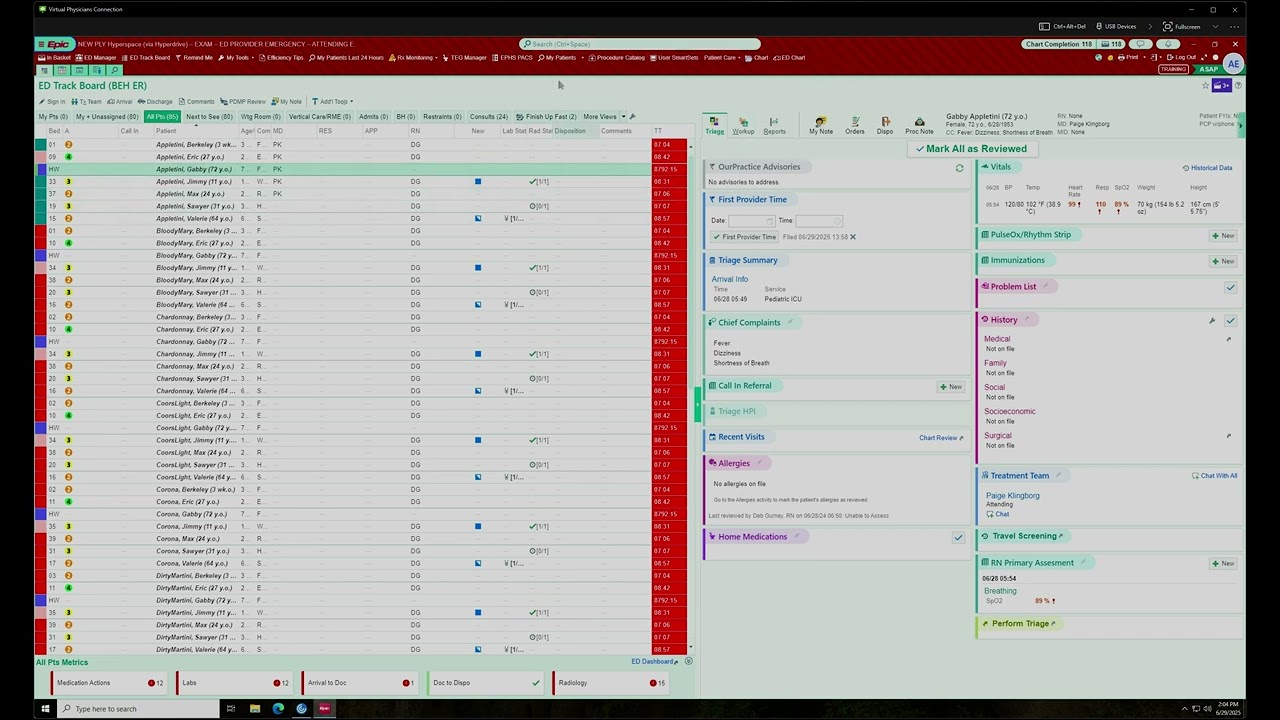Viewport: 1280px width, 720px height.
Task: Open My Note from Track Board toolbar
Action: tap(288, 102)
